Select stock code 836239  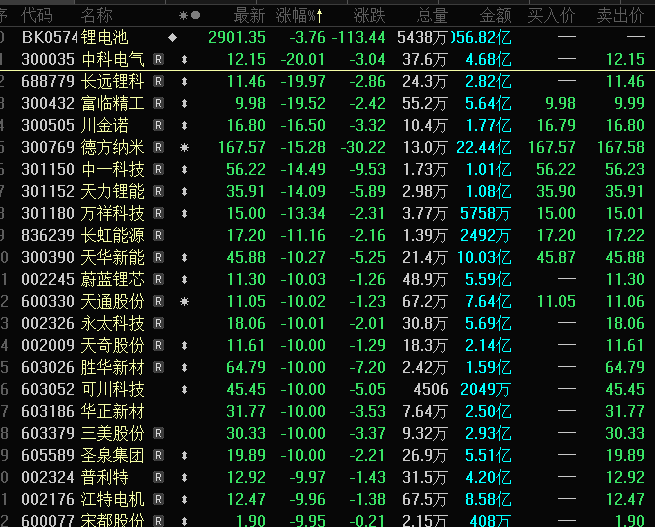coord(48,236)
